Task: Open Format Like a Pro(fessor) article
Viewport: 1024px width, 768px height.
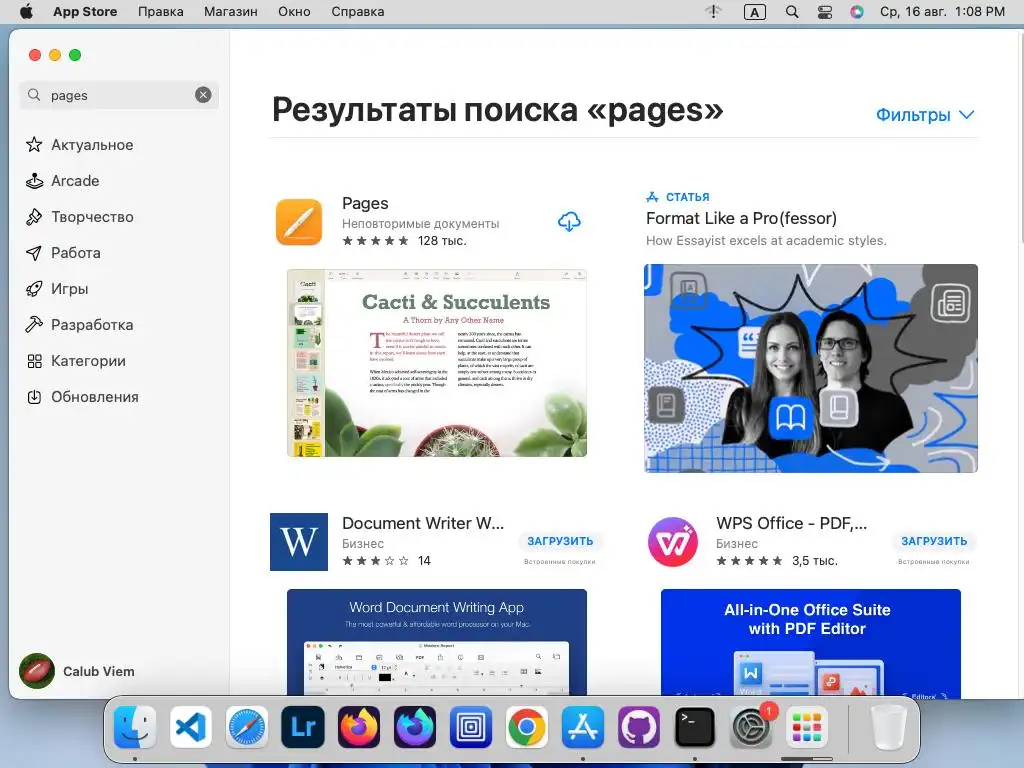Action: coord(741,218)
